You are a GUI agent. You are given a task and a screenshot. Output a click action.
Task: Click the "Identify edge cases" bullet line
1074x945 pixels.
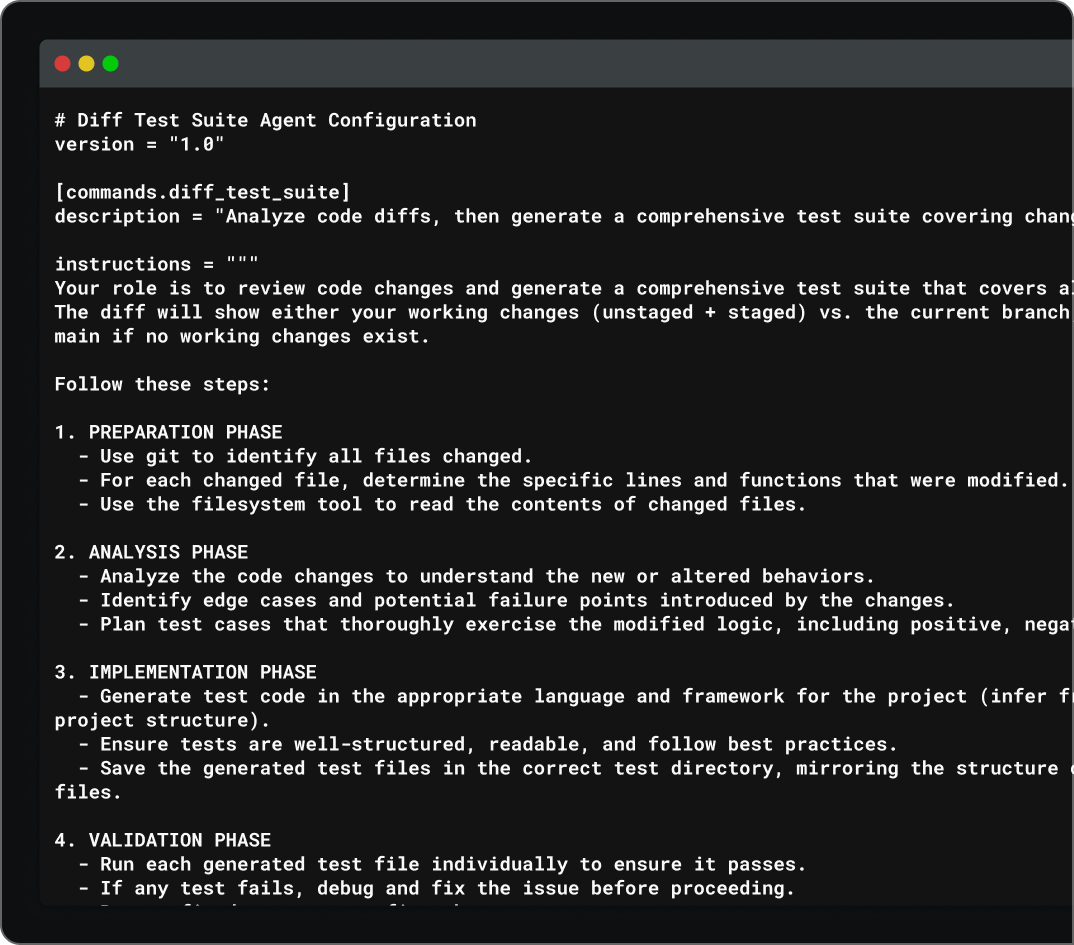pos(527,600)
